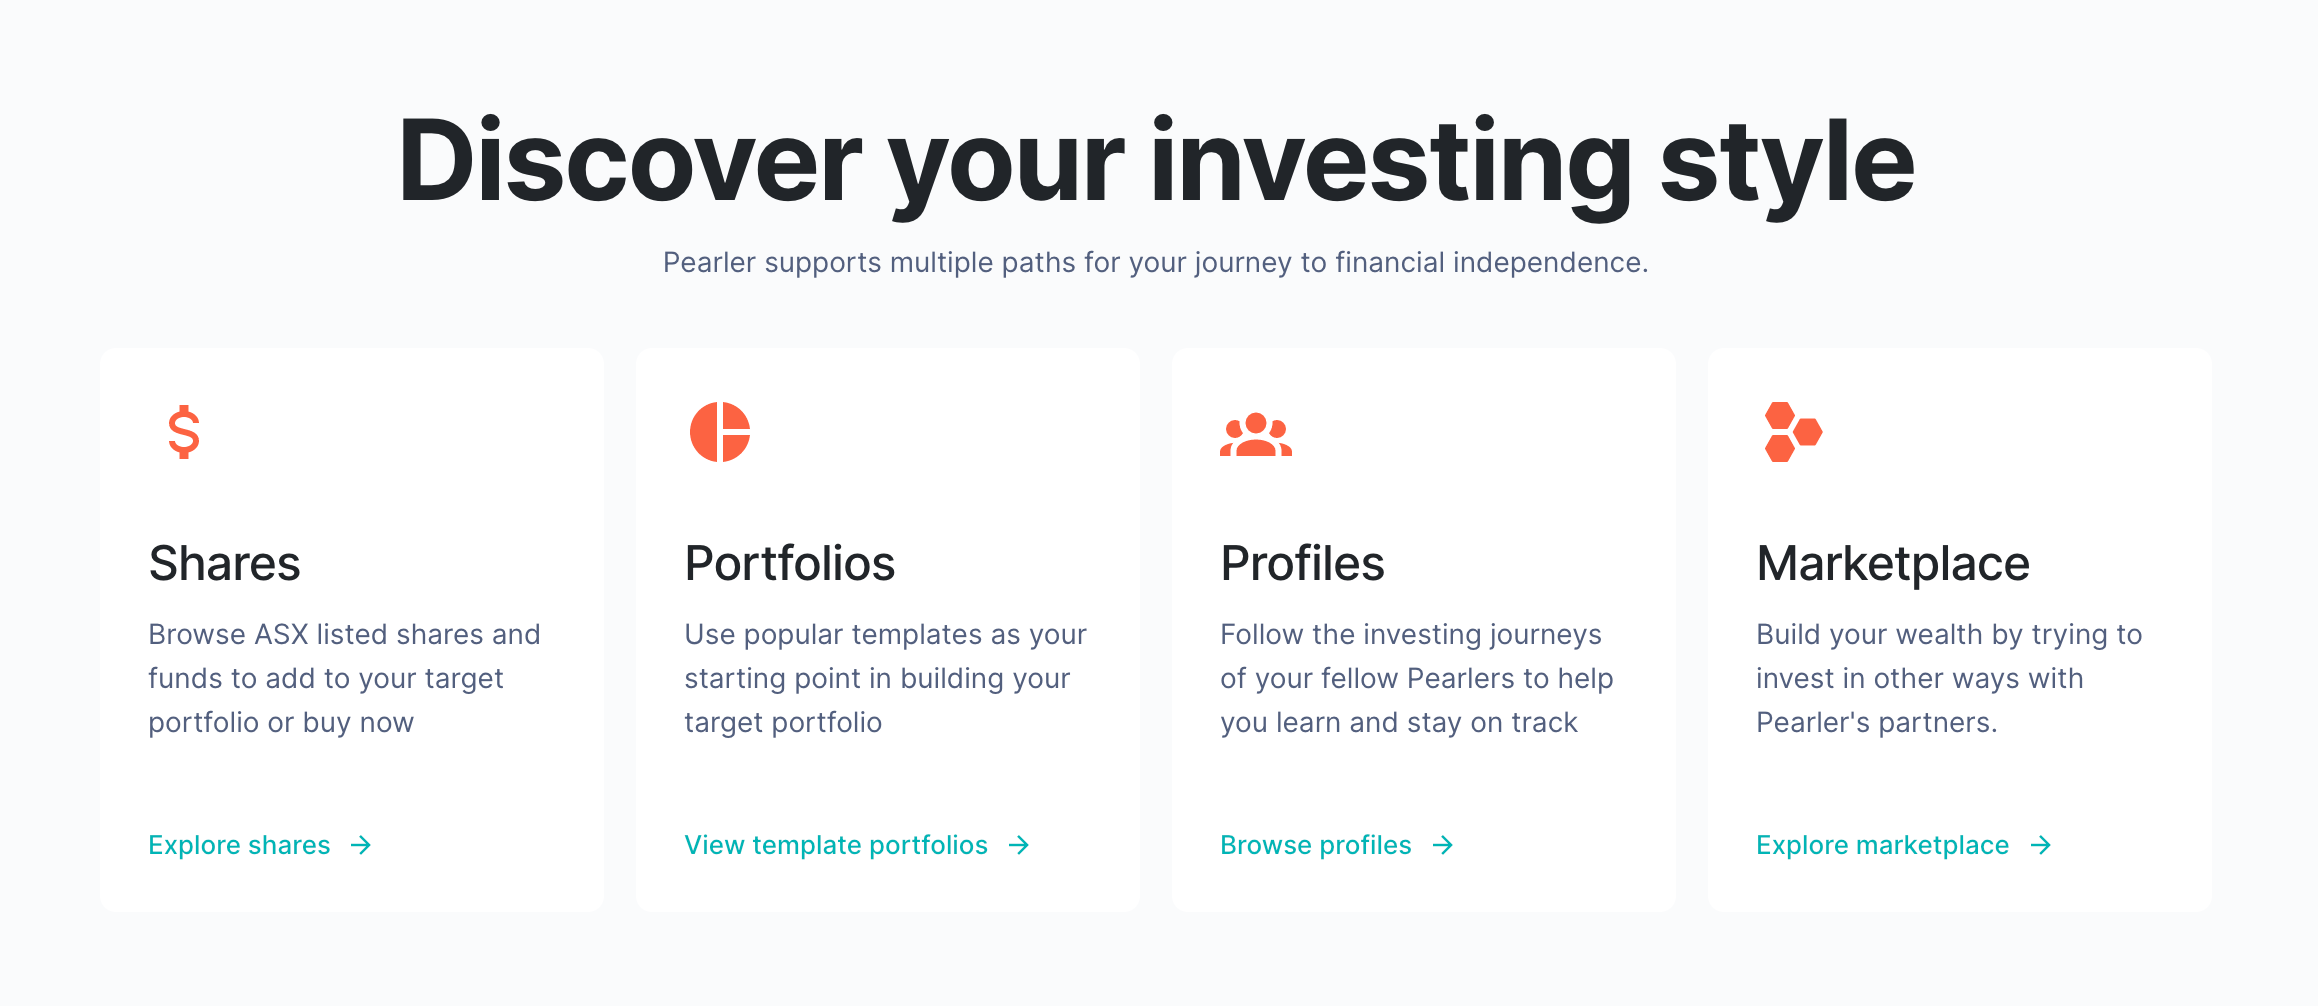Click the Discover your investing style headline
Screen dimensions: 2318x1006
pyautogui.click(x=1156, y=161)
